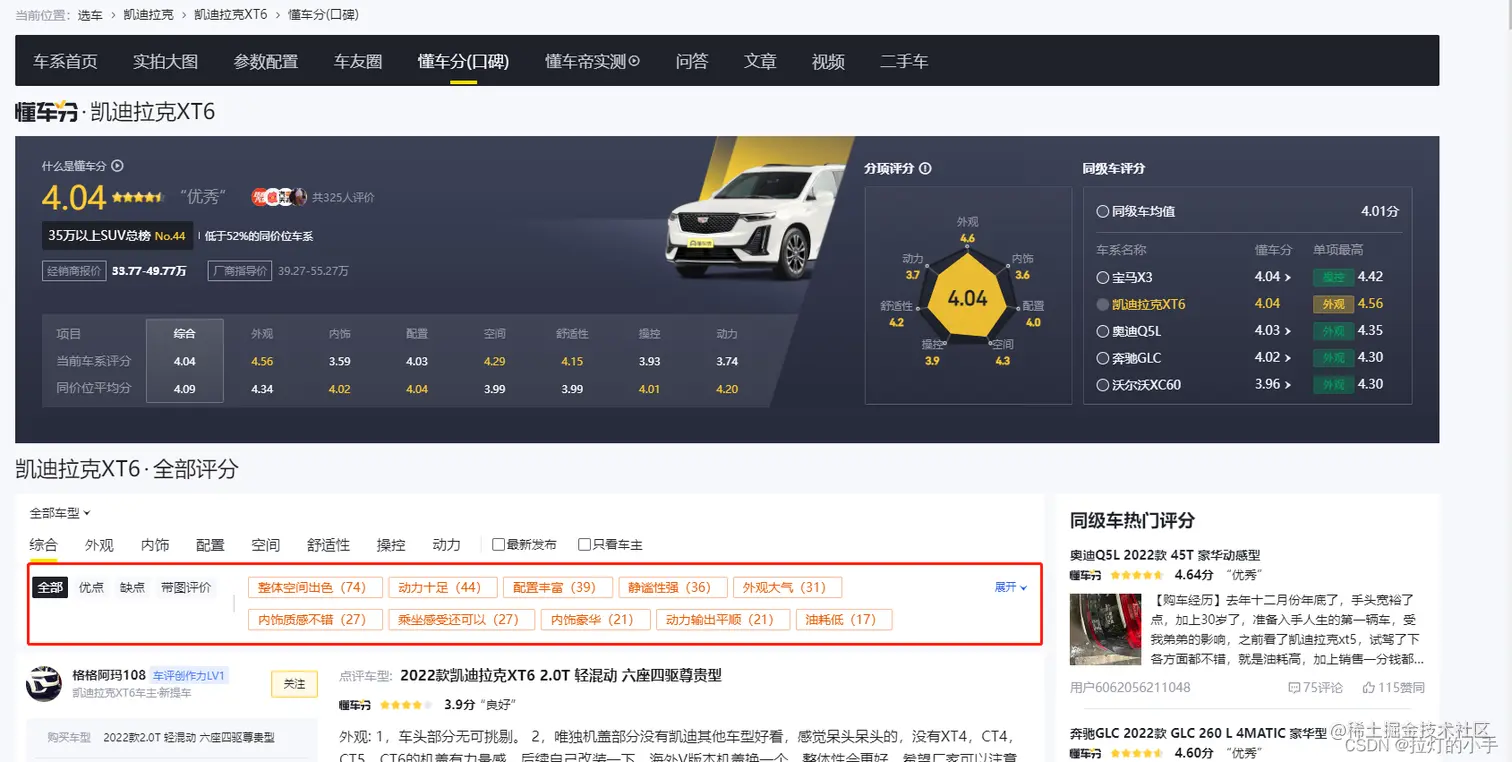Select the 全部 filter button
Image resolution: width=1512 pixels, height=762 pixels.
(50, 588)
